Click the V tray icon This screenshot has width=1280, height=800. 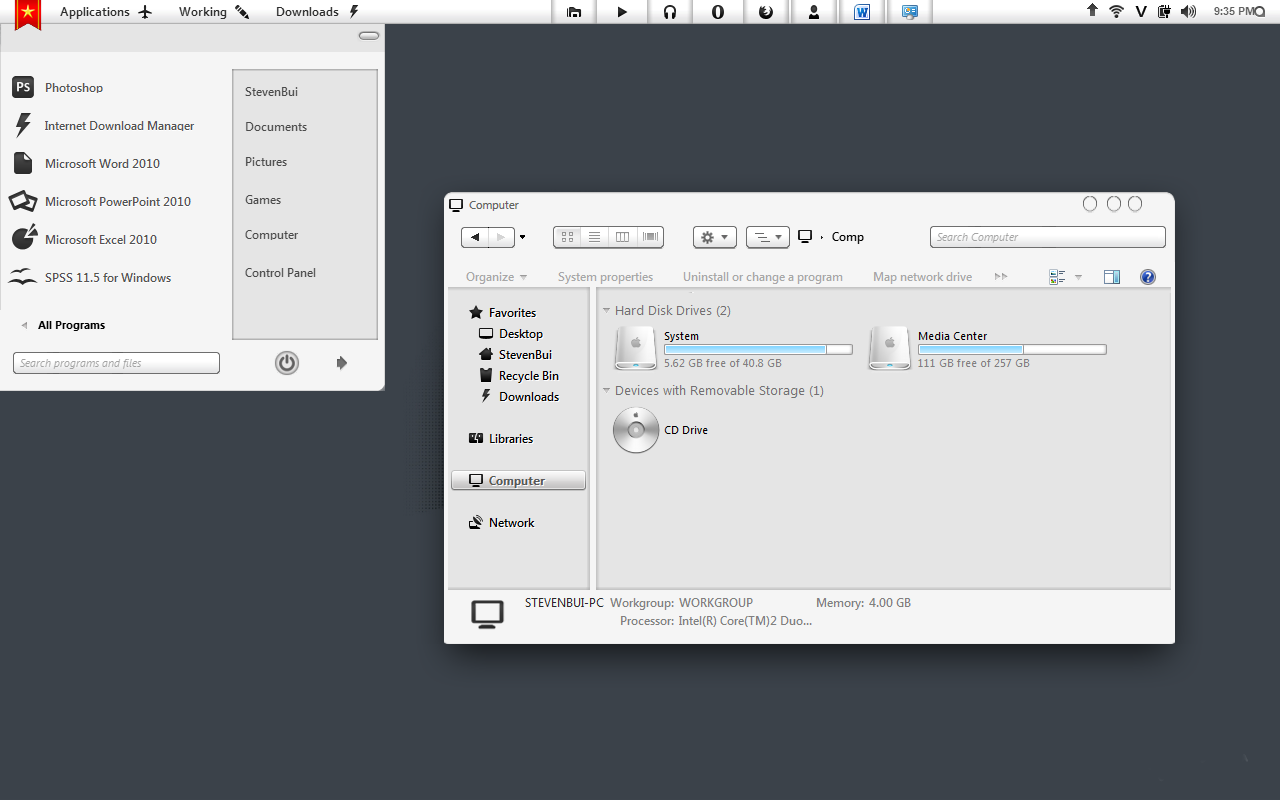click(1141, 12)
